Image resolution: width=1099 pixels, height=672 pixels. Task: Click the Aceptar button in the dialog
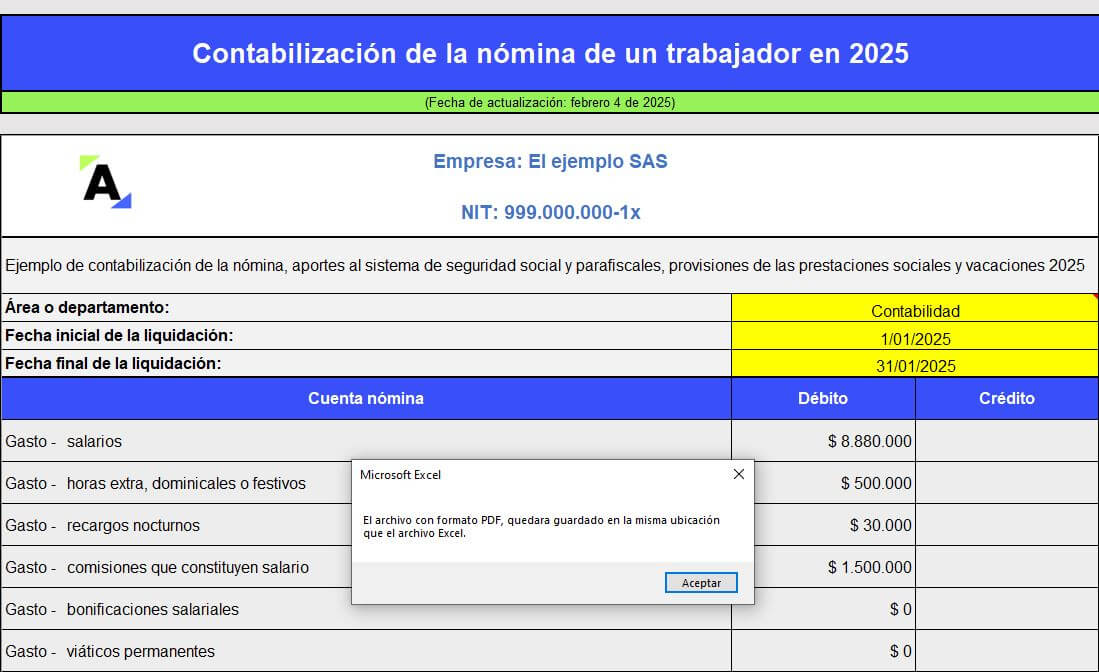(x=701, y=582)
